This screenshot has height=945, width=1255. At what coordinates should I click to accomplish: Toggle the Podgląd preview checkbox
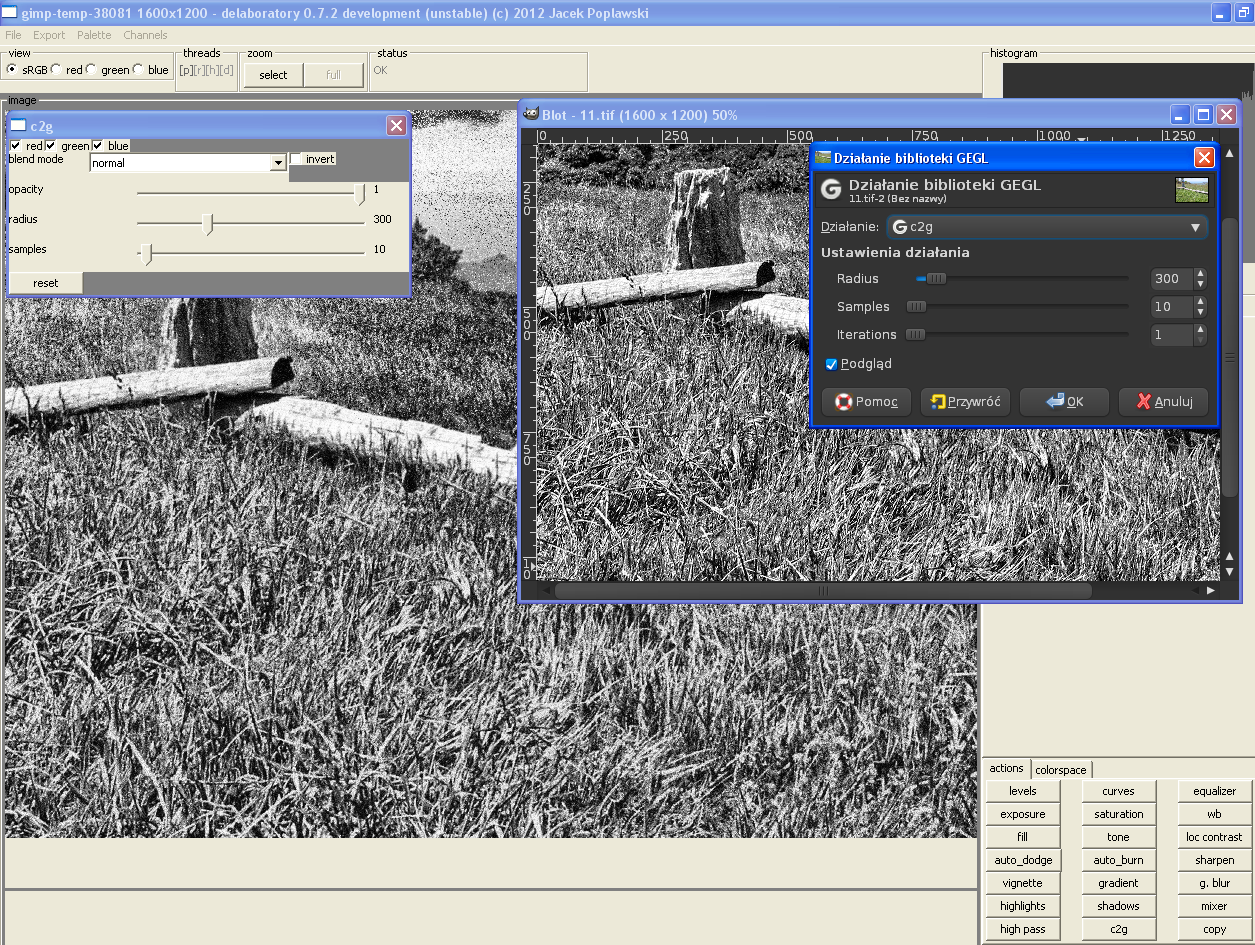(831, 364)
